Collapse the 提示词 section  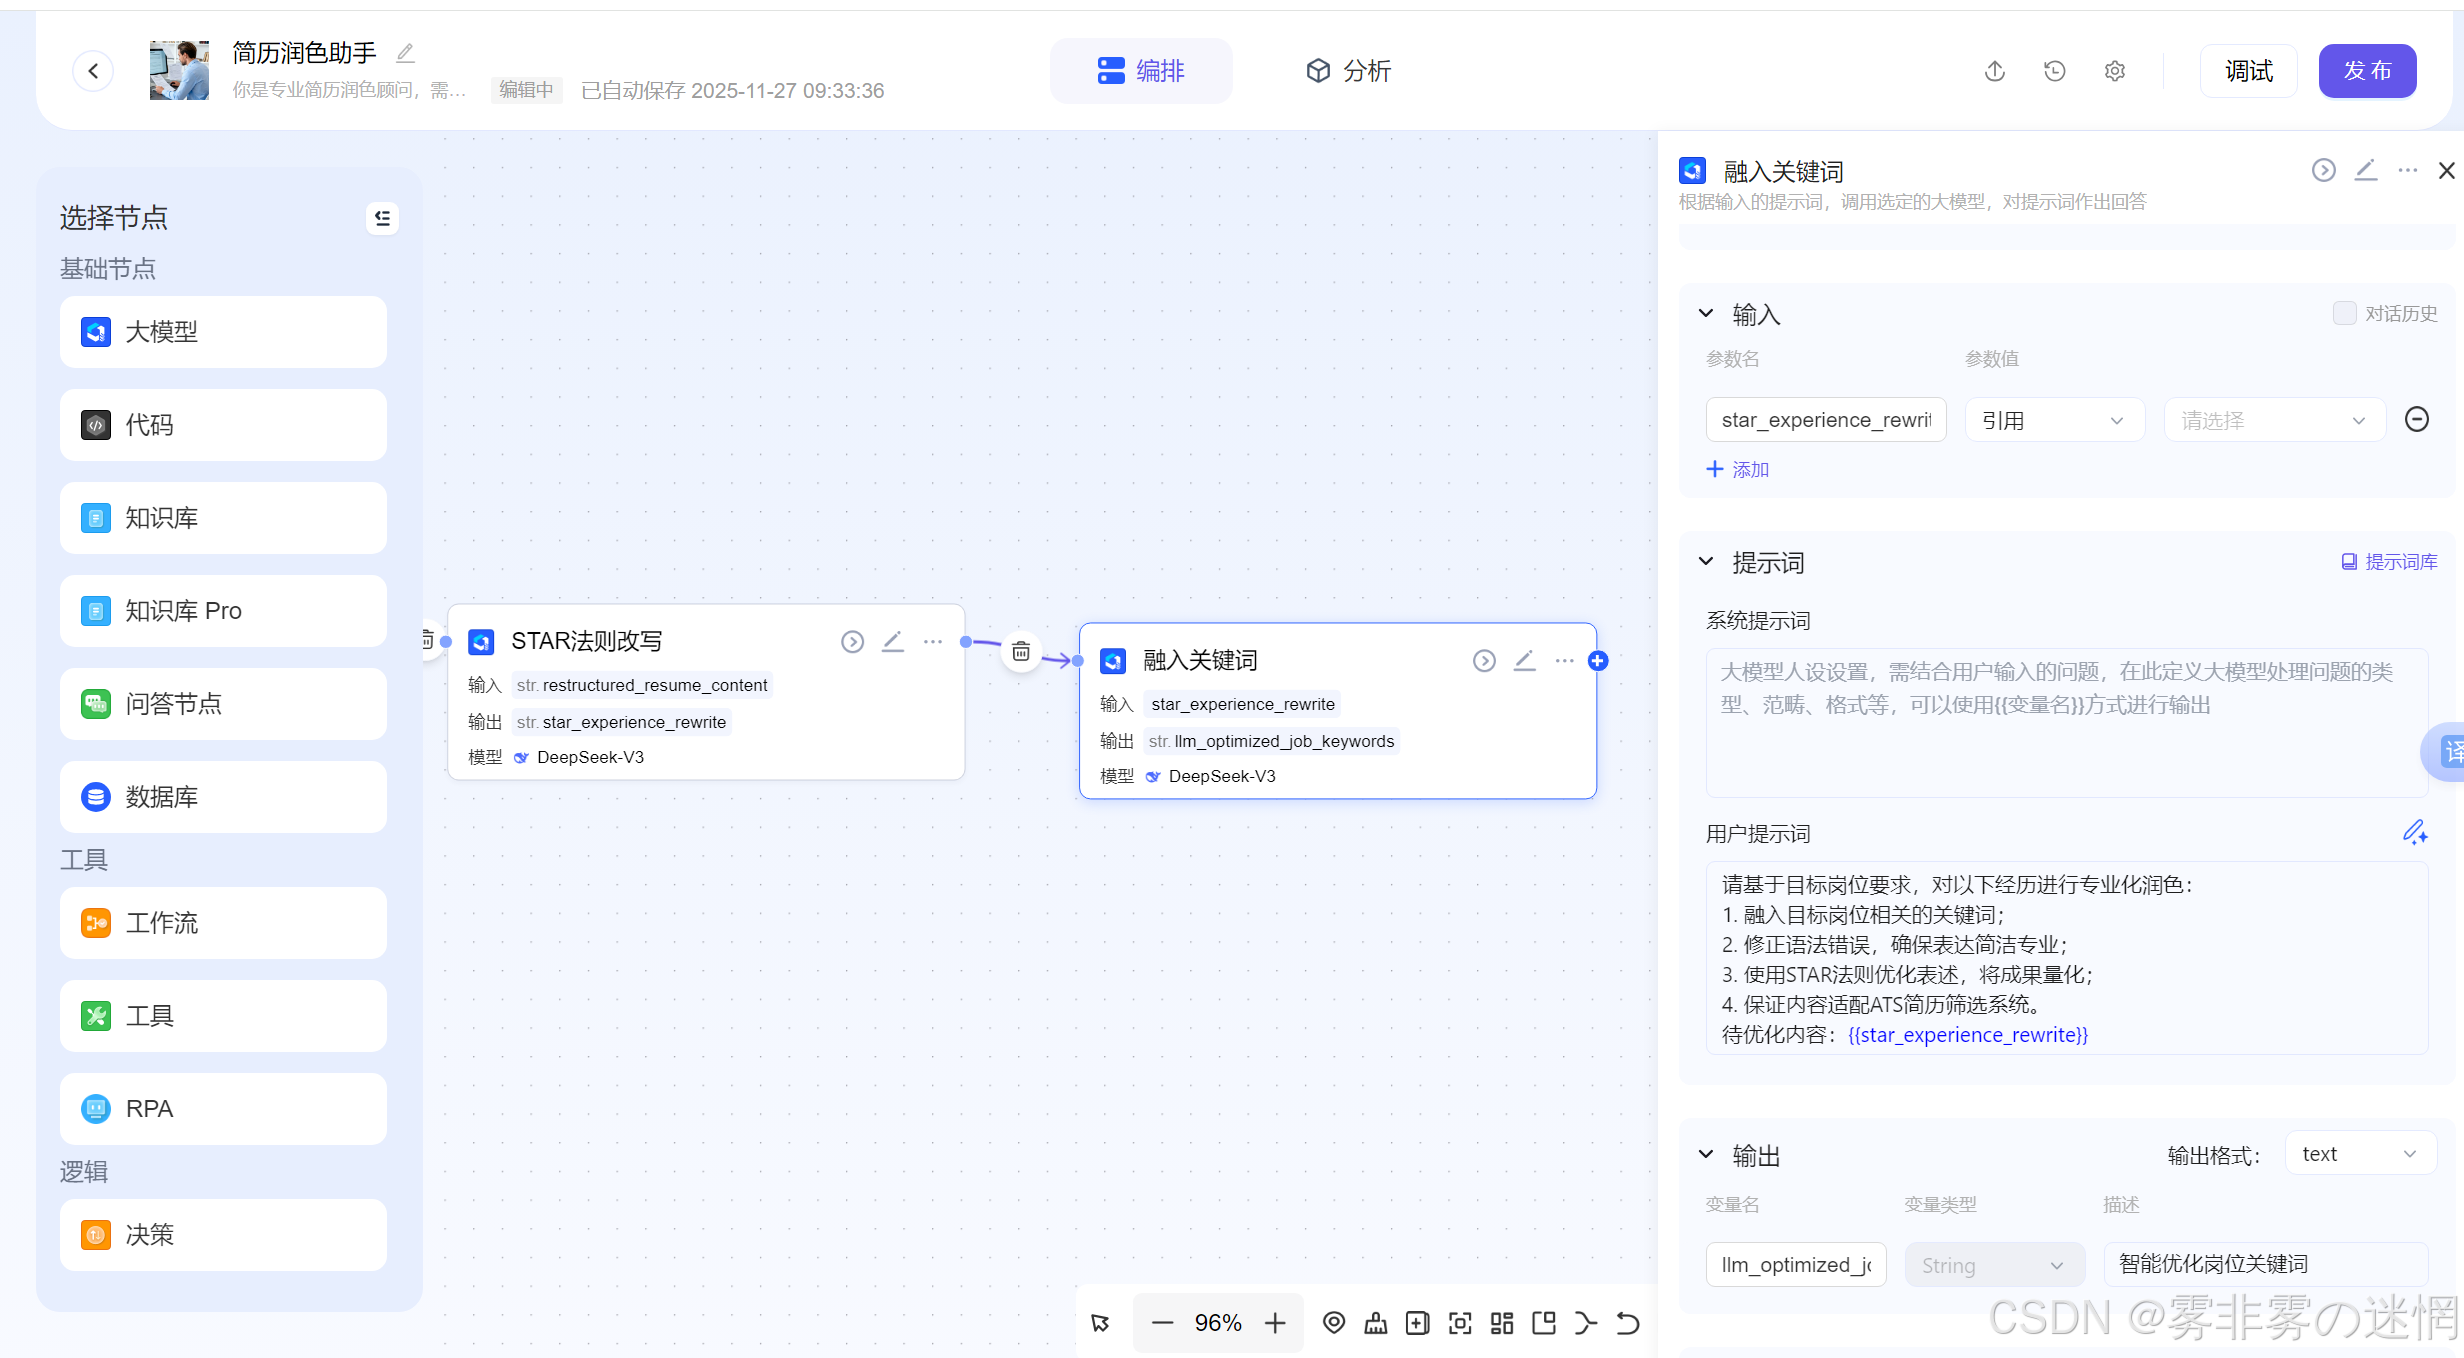[1706, 562]
